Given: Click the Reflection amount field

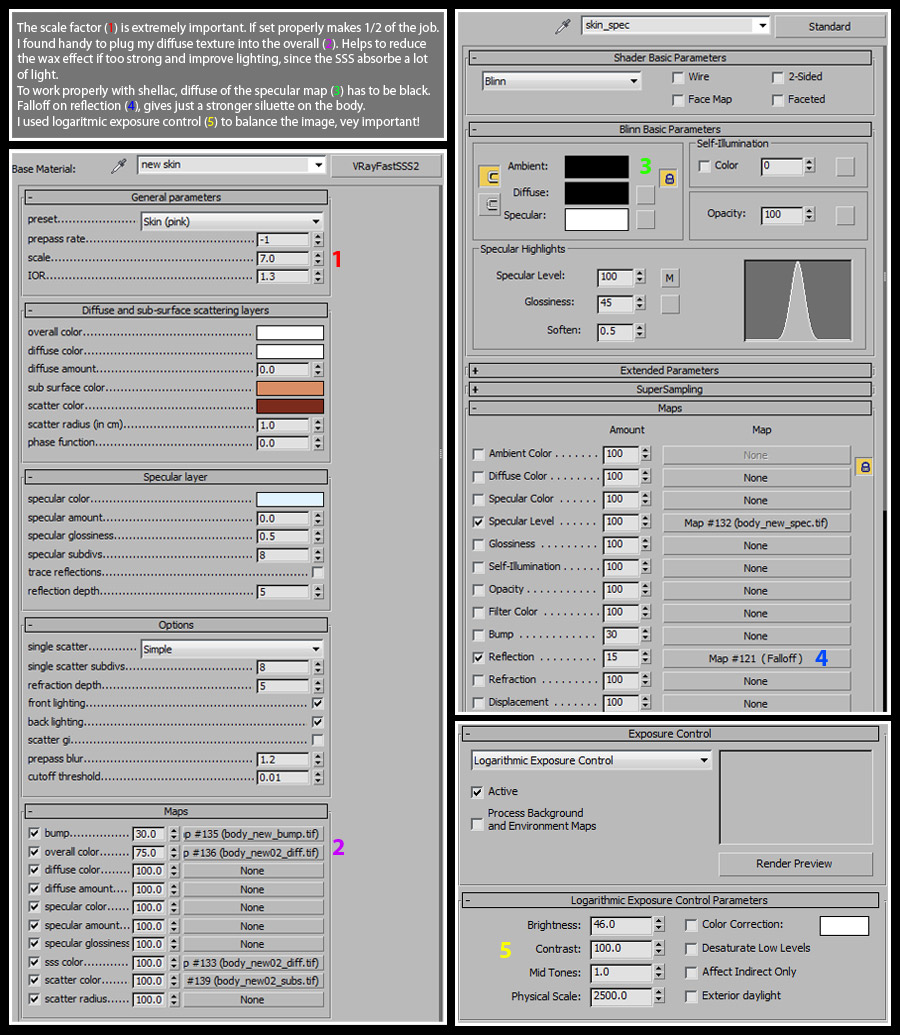Looking at the screenshot, I should [x=621, y=657].
